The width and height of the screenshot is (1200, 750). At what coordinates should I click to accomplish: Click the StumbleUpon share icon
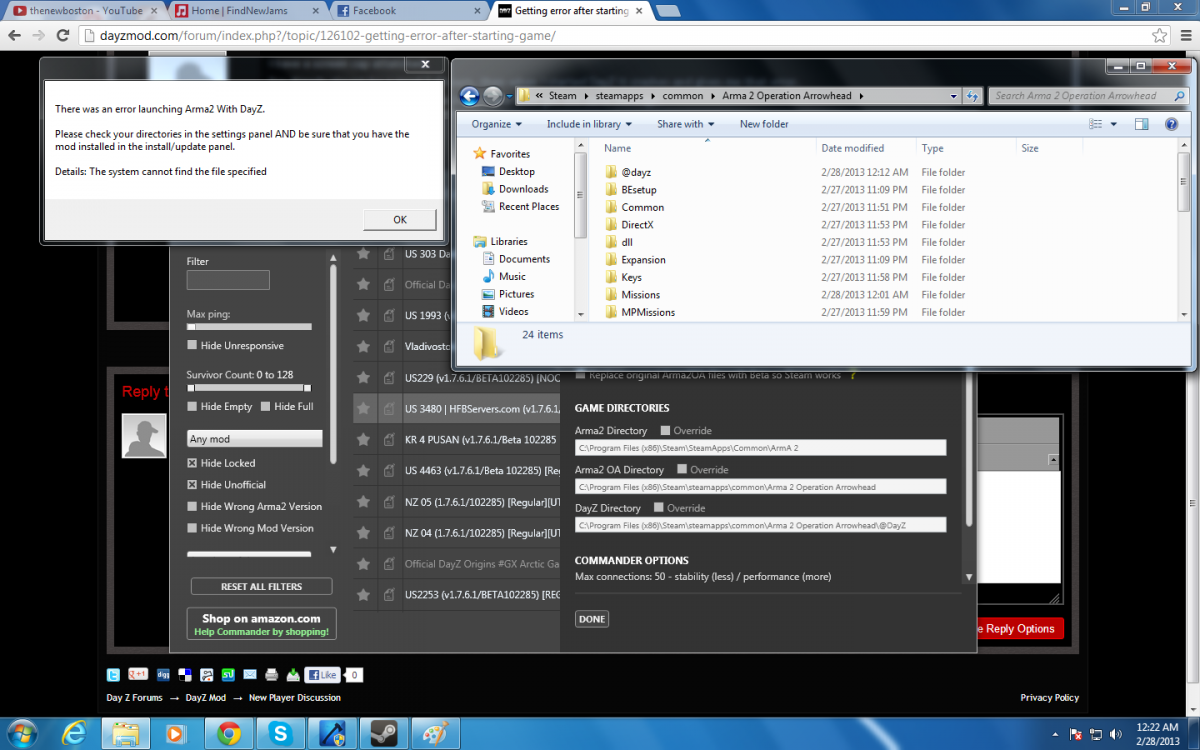coord(228,675)
